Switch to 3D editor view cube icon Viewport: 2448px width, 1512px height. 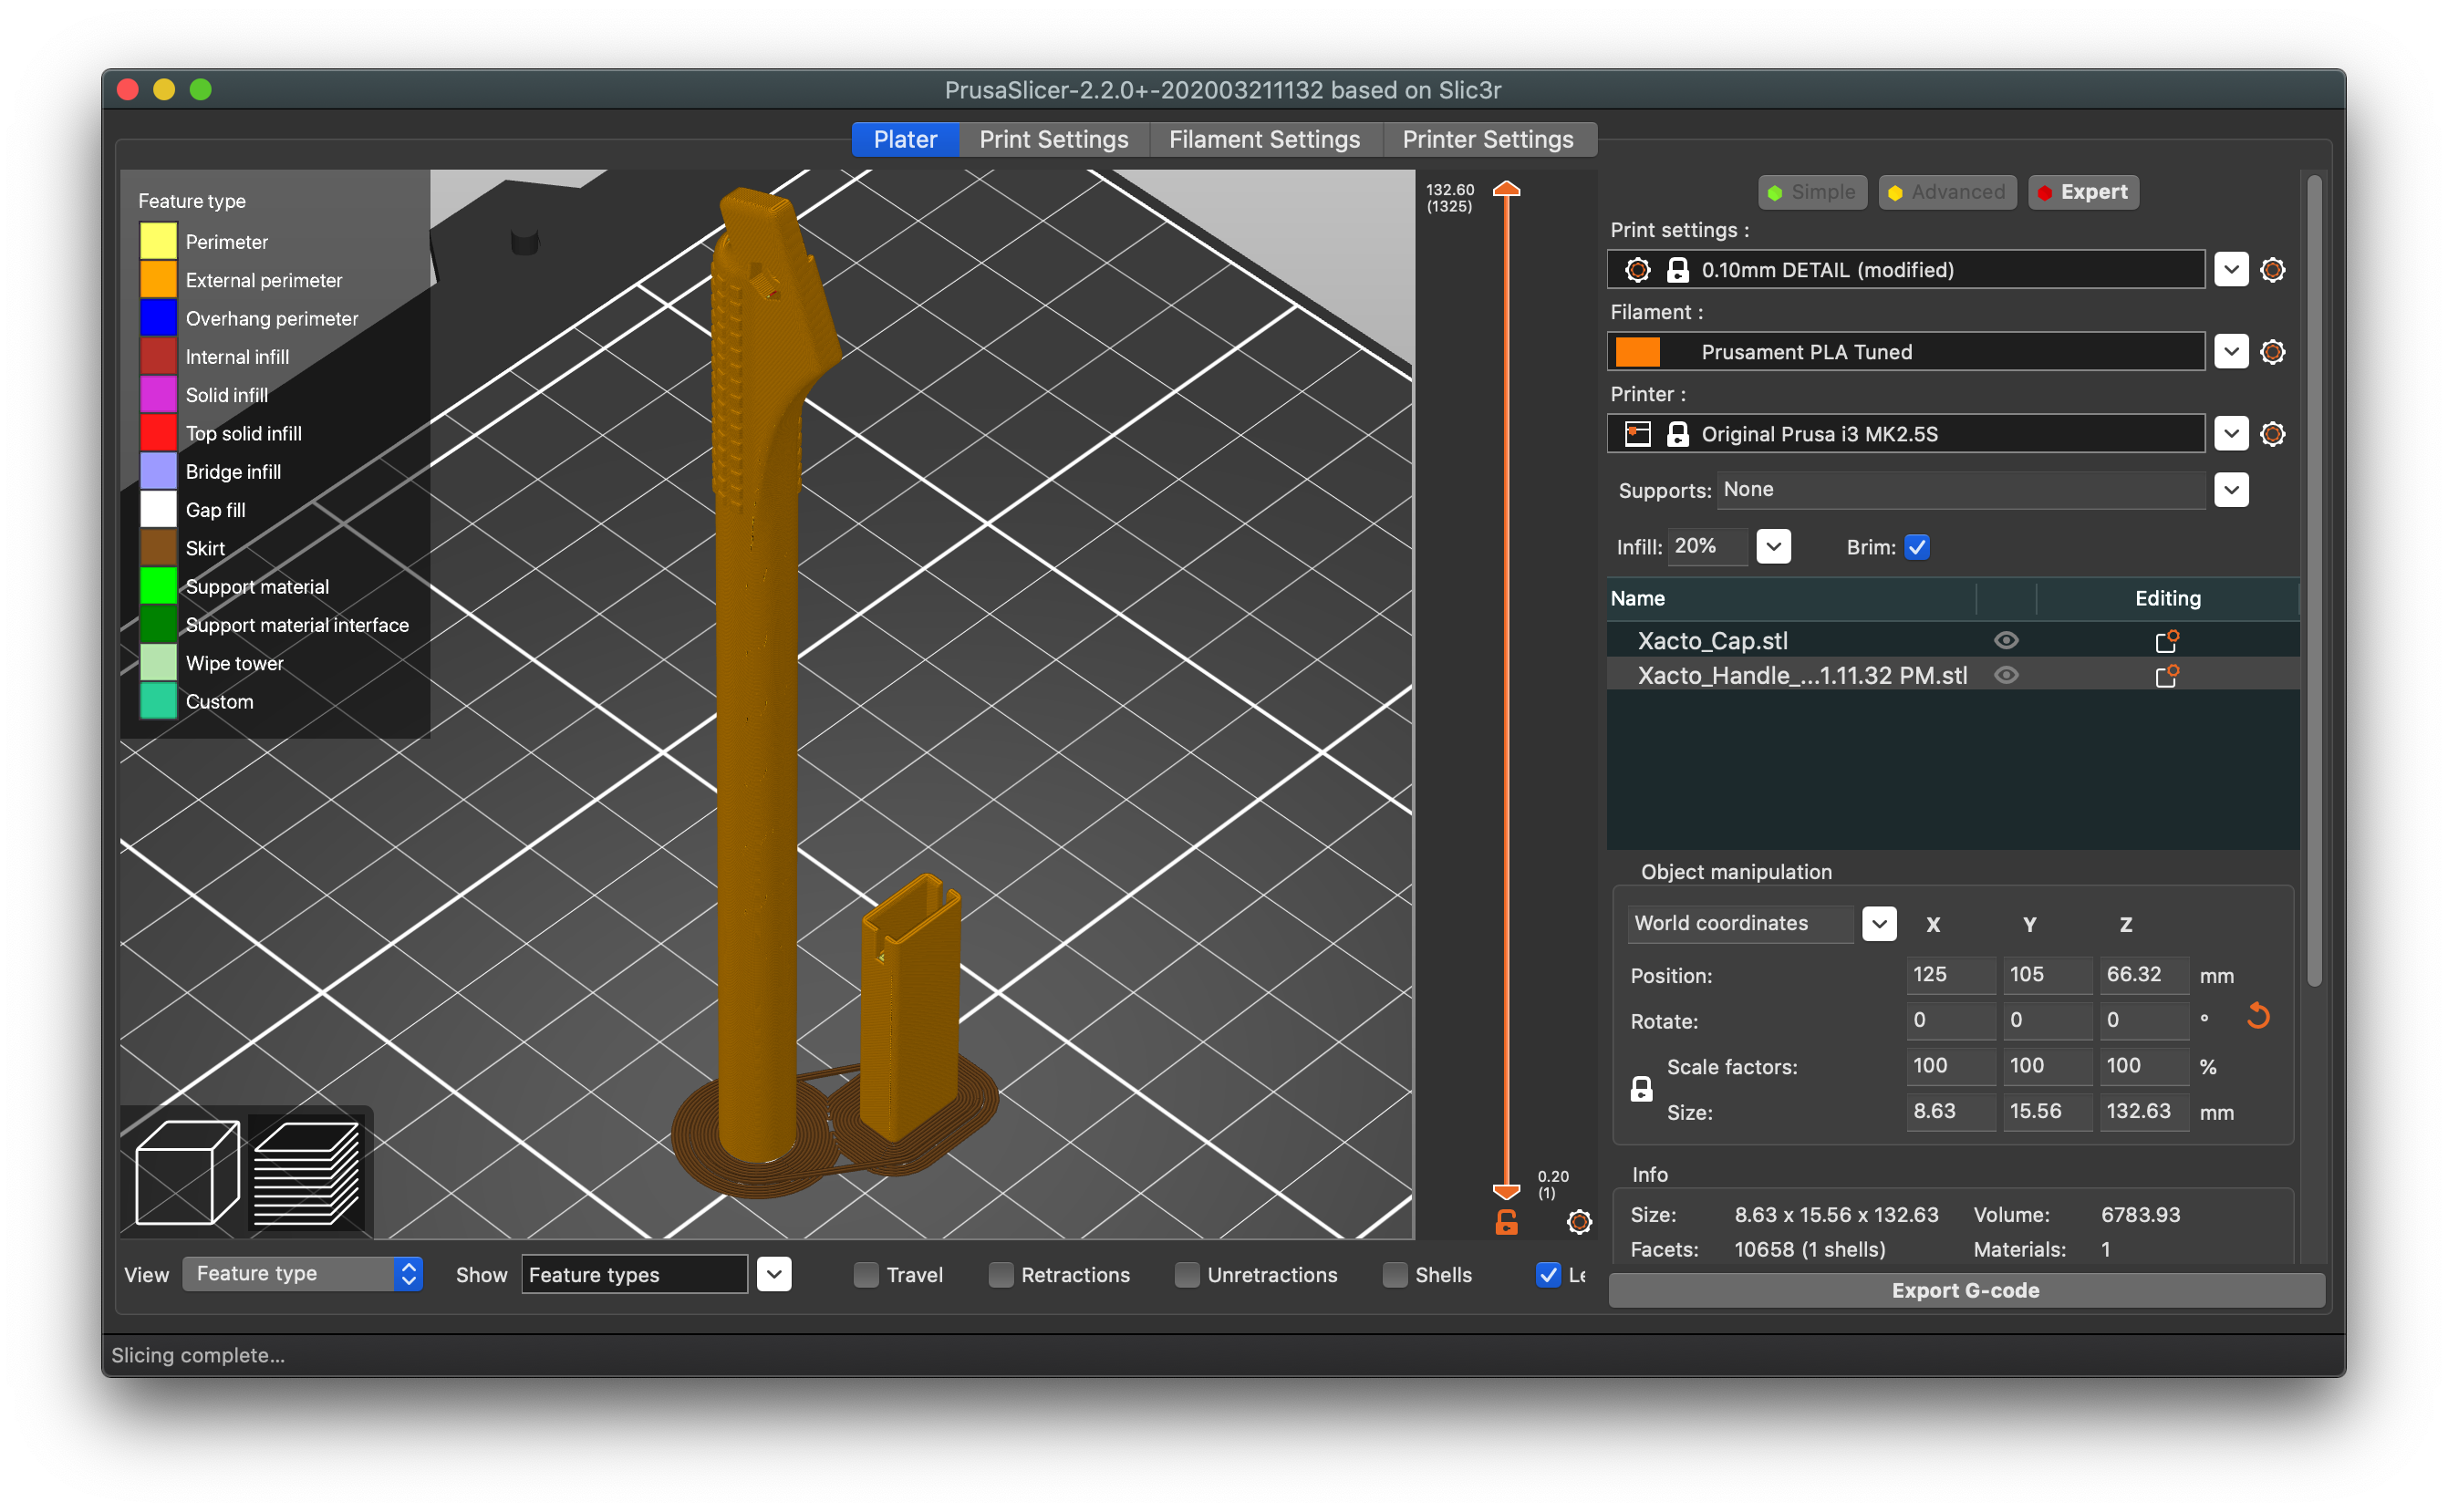coord(187,1172)
